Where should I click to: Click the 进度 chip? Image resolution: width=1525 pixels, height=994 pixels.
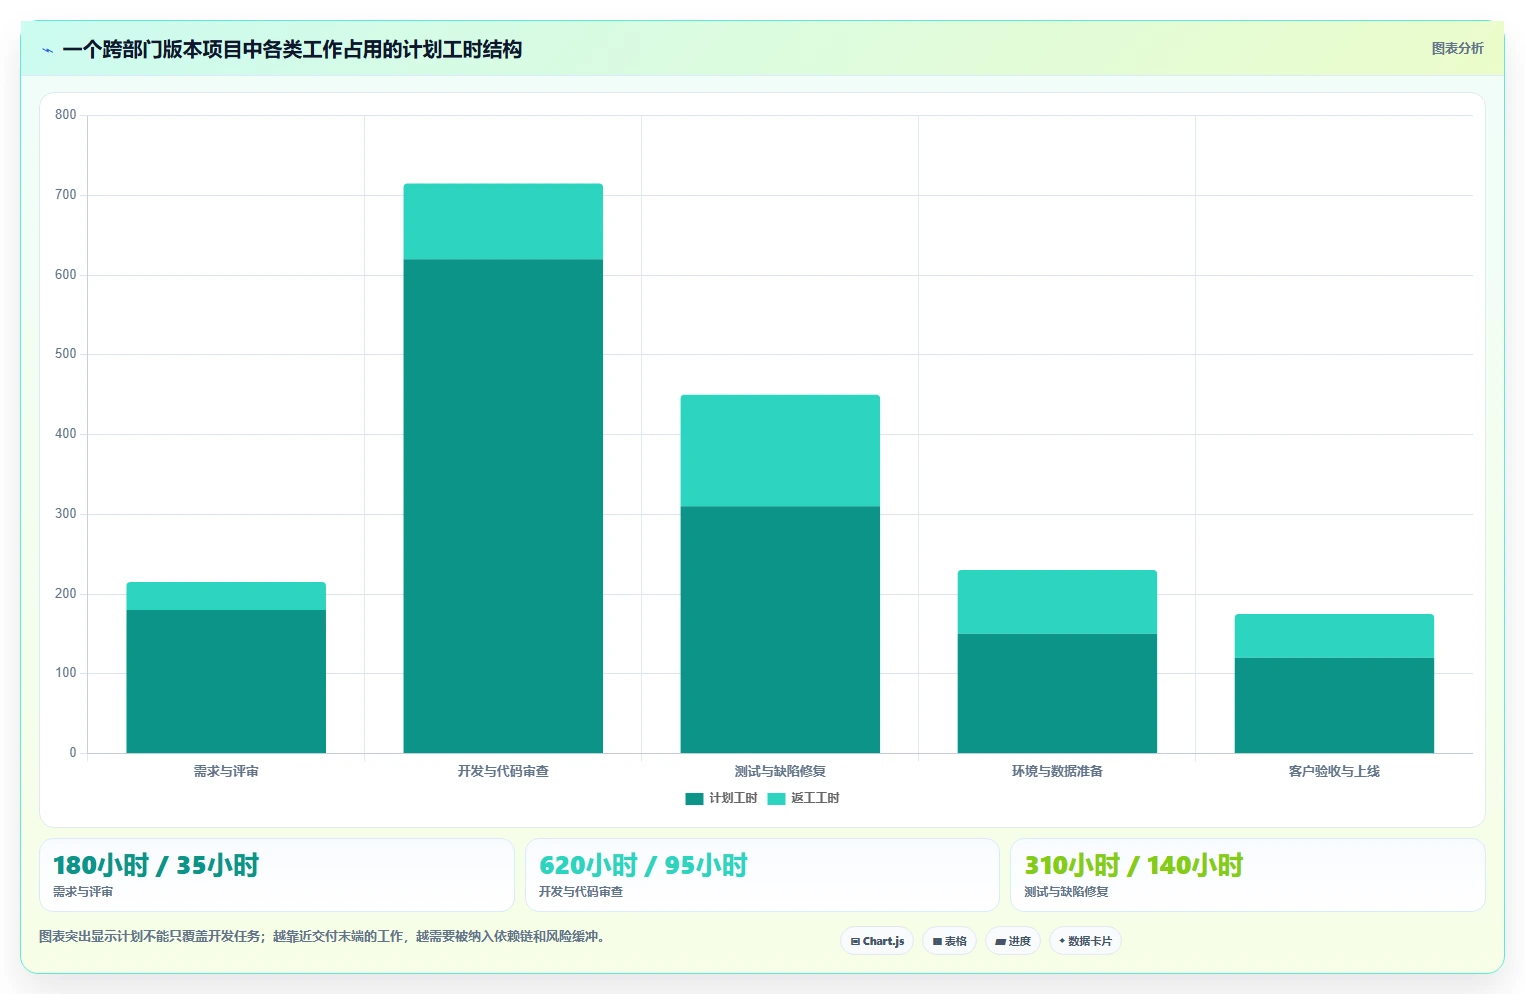pos(1013,941)
